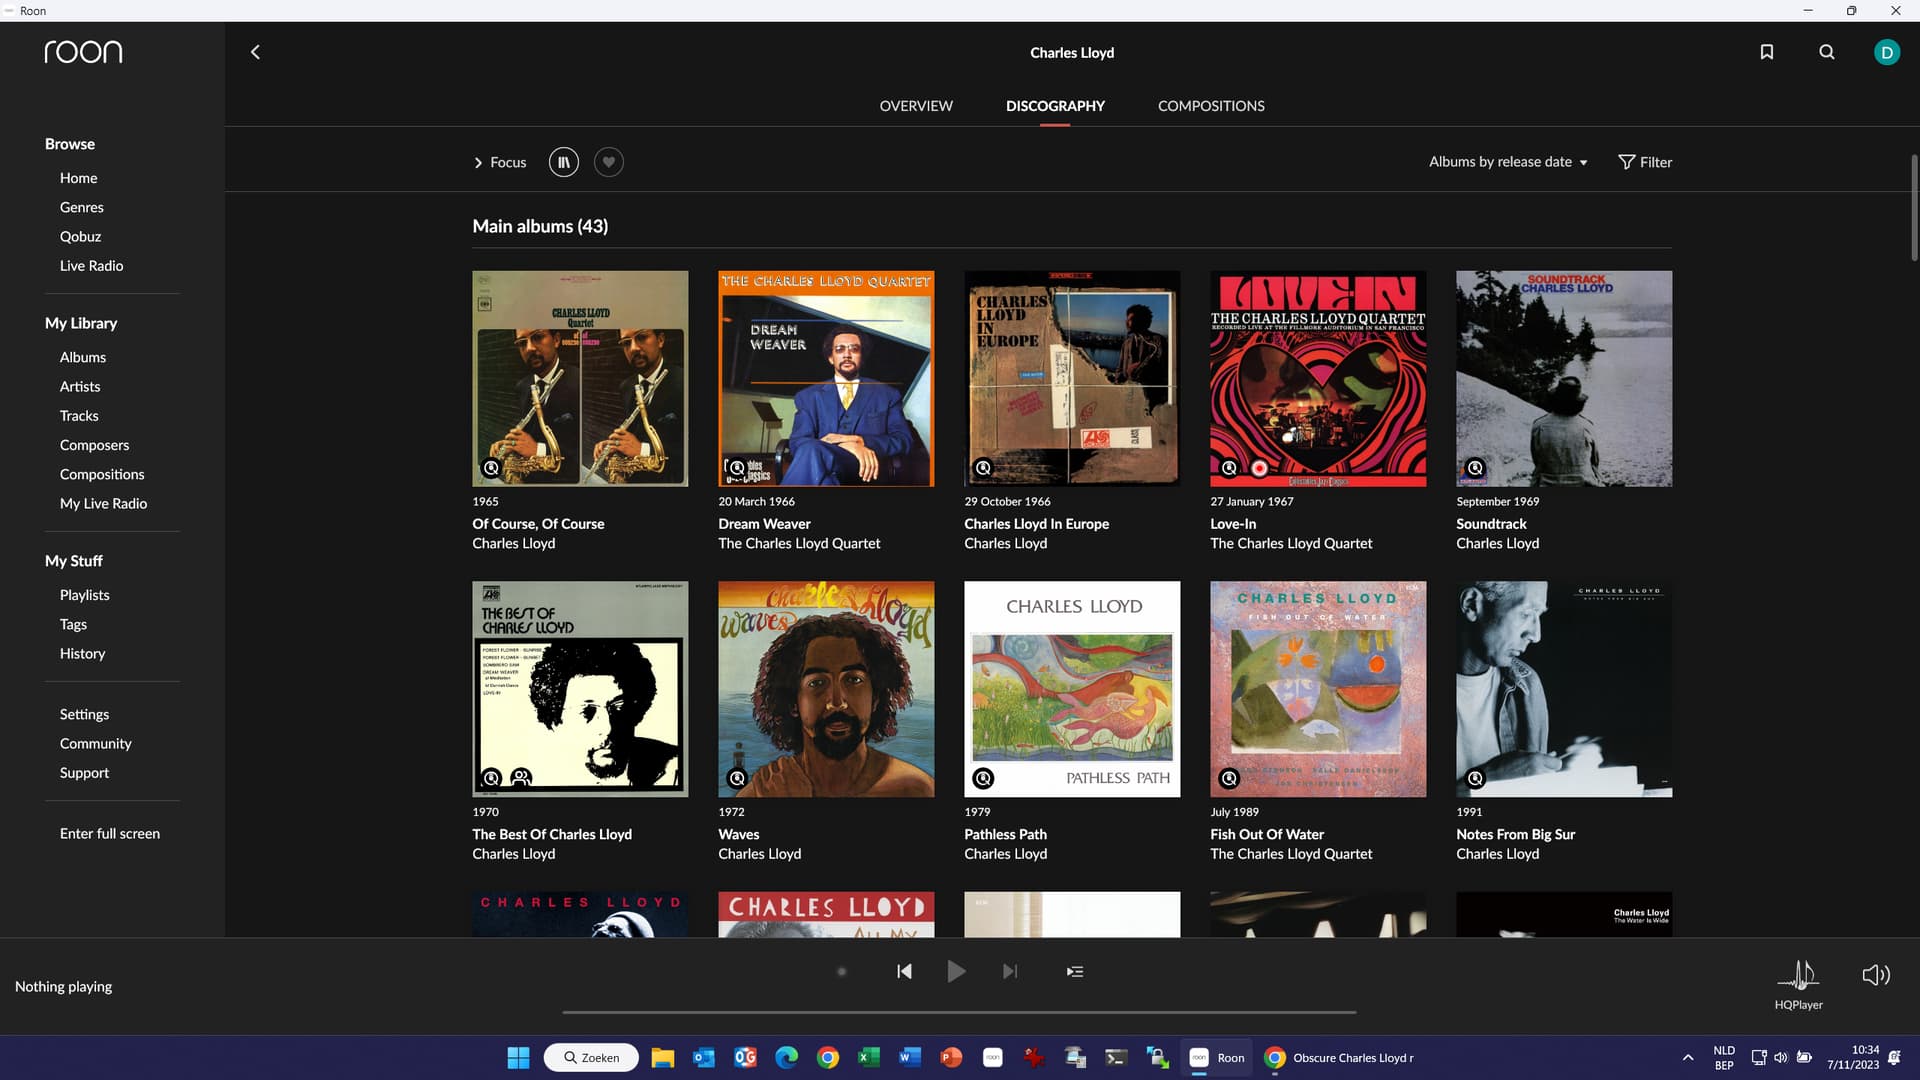Image resolution: width=1920 pixels, height=1080 pixels.
Task: Open File Explorer from taskbar
Action: [x=662, y=1058]
